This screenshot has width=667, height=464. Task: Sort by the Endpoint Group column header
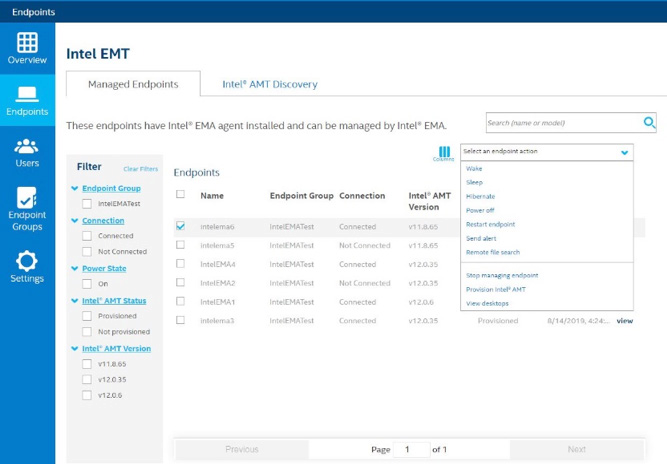[302, 196]
